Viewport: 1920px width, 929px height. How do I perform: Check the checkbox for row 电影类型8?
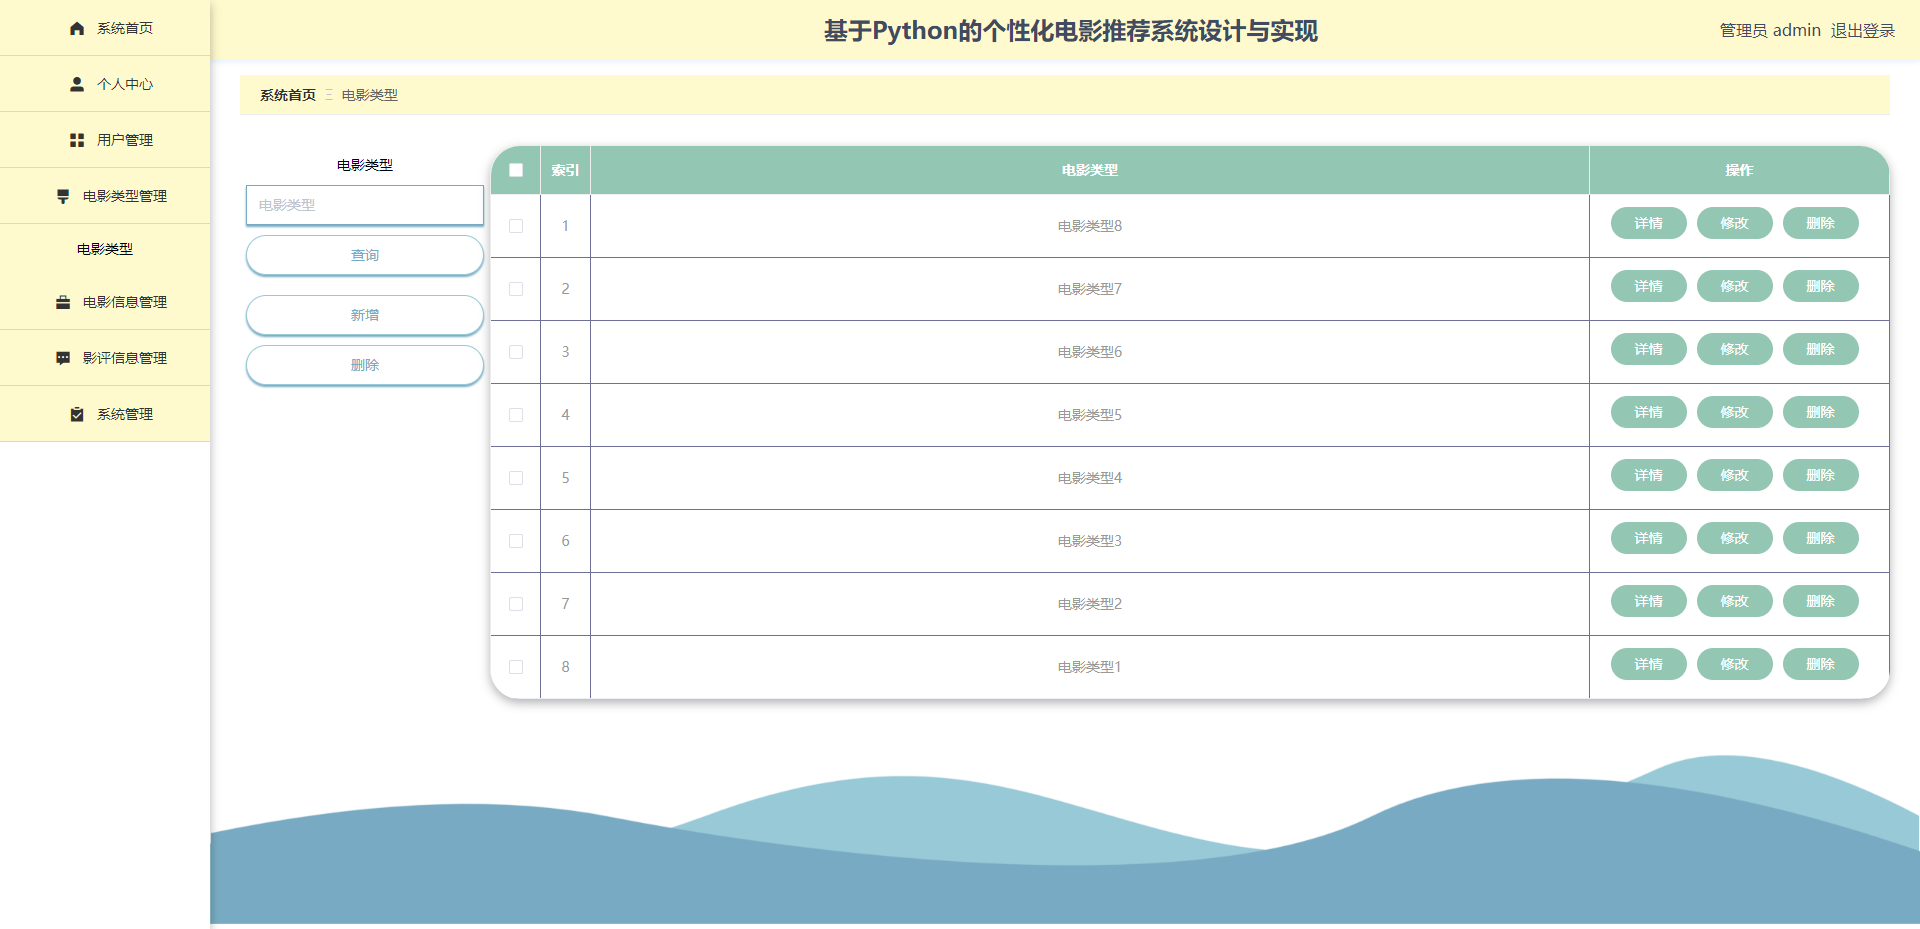click(x=516, y=226)
